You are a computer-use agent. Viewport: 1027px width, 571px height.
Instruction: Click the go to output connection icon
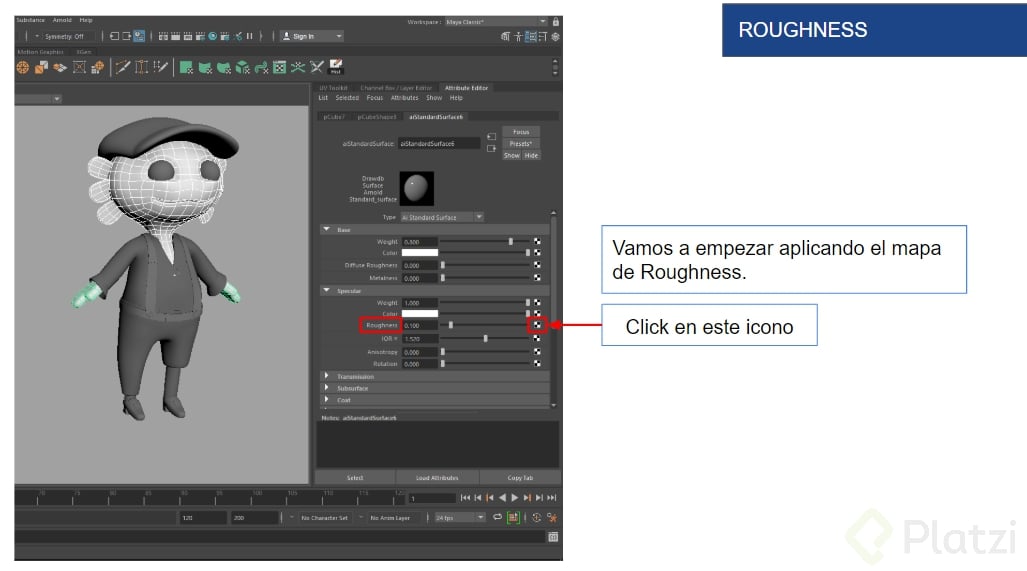491,149
